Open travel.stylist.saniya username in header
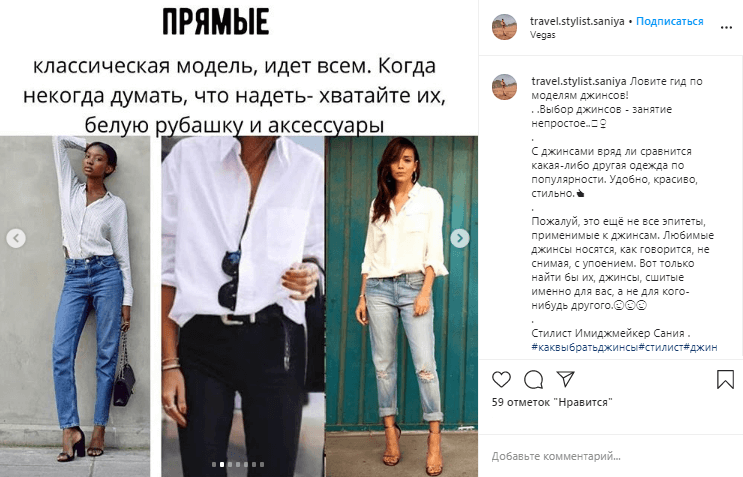The image size is (743, 477). 577,21
